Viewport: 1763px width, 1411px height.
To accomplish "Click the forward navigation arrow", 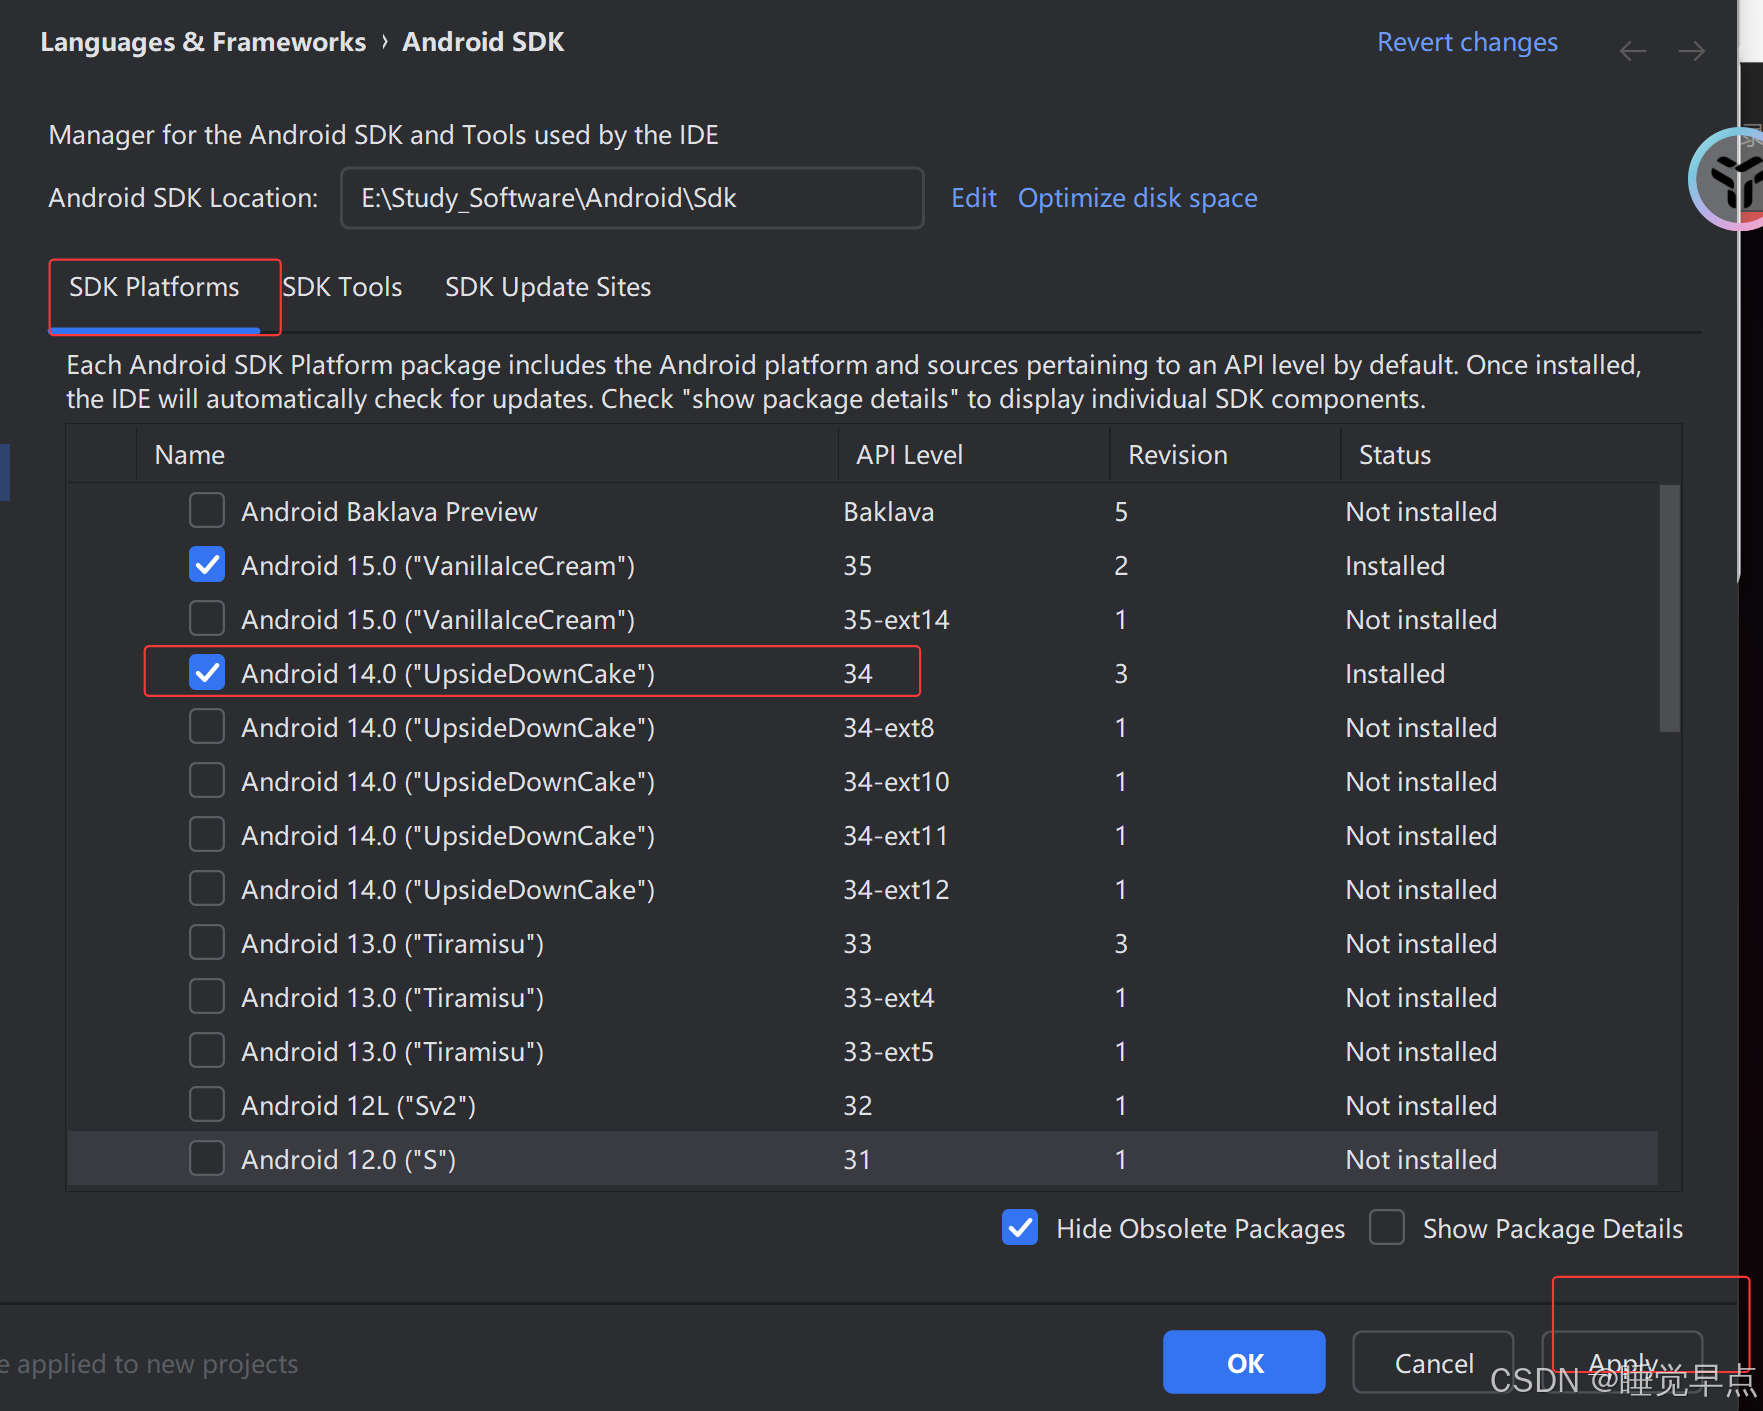I will pos(1692,50).
